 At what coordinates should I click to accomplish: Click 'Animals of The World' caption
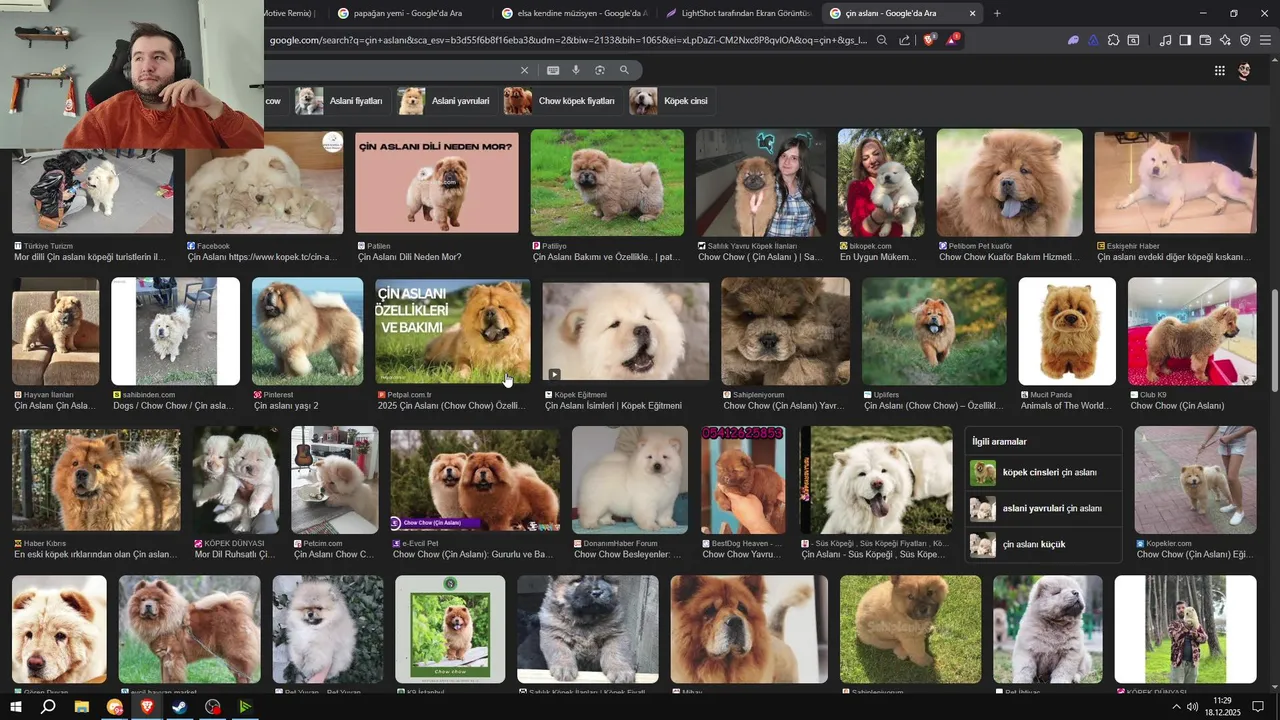point(1066,406)
